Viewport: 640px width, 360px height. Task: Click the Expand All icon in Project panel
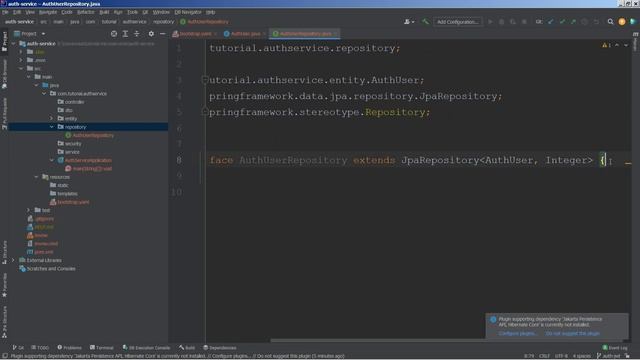click(x=125, y=34)
